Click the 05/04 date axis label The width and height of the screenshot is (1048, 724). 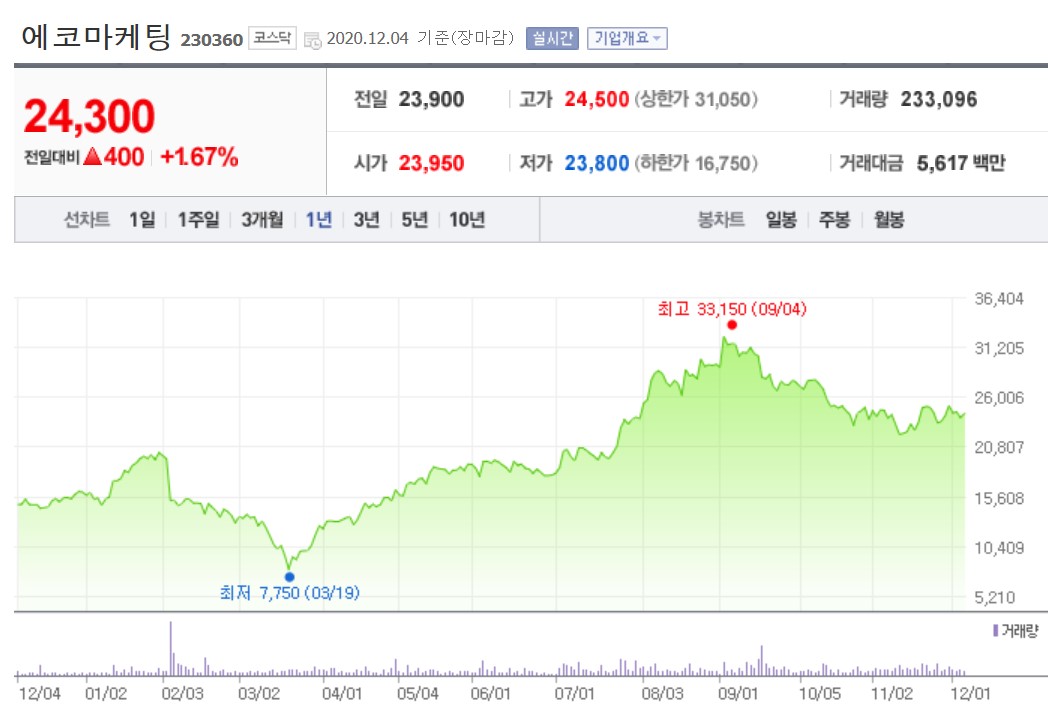[418, 694]
